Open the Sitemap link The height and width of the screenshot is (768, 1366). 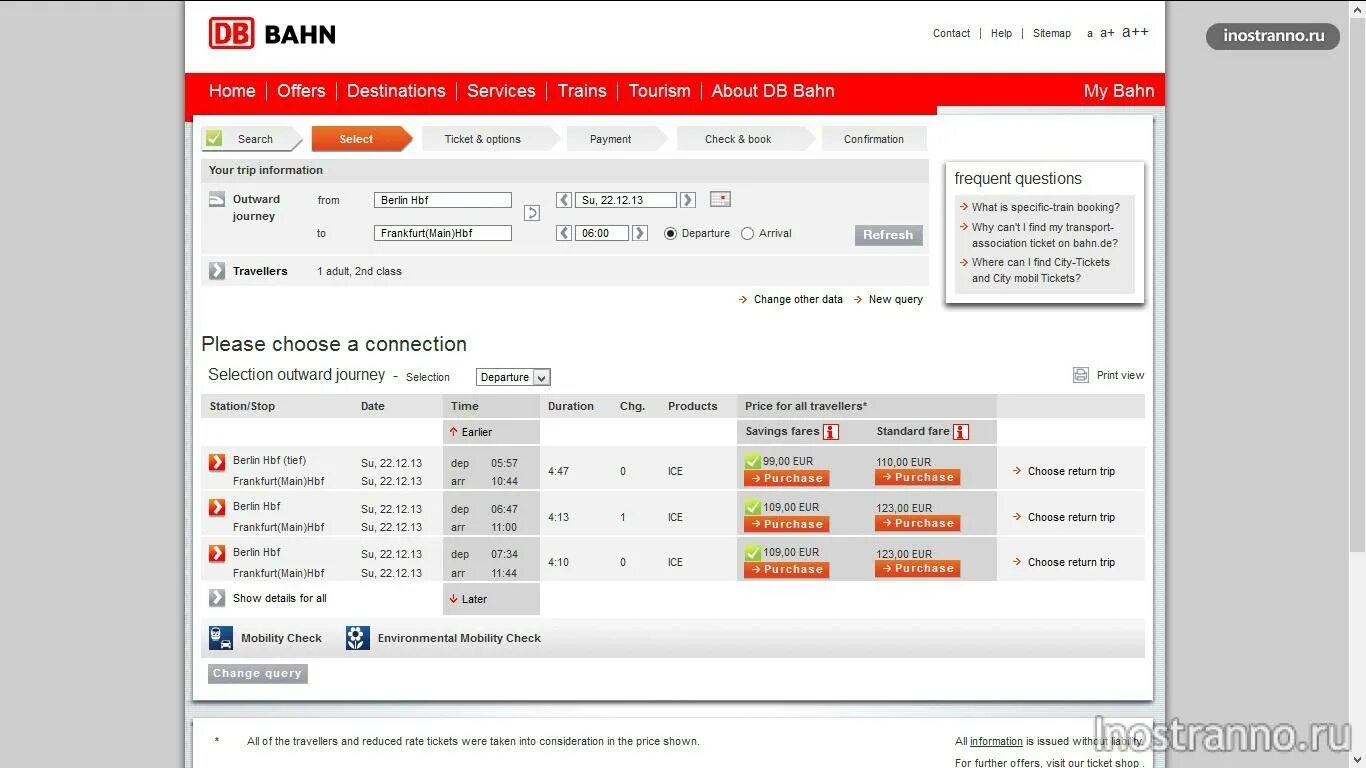[1052, 33]
